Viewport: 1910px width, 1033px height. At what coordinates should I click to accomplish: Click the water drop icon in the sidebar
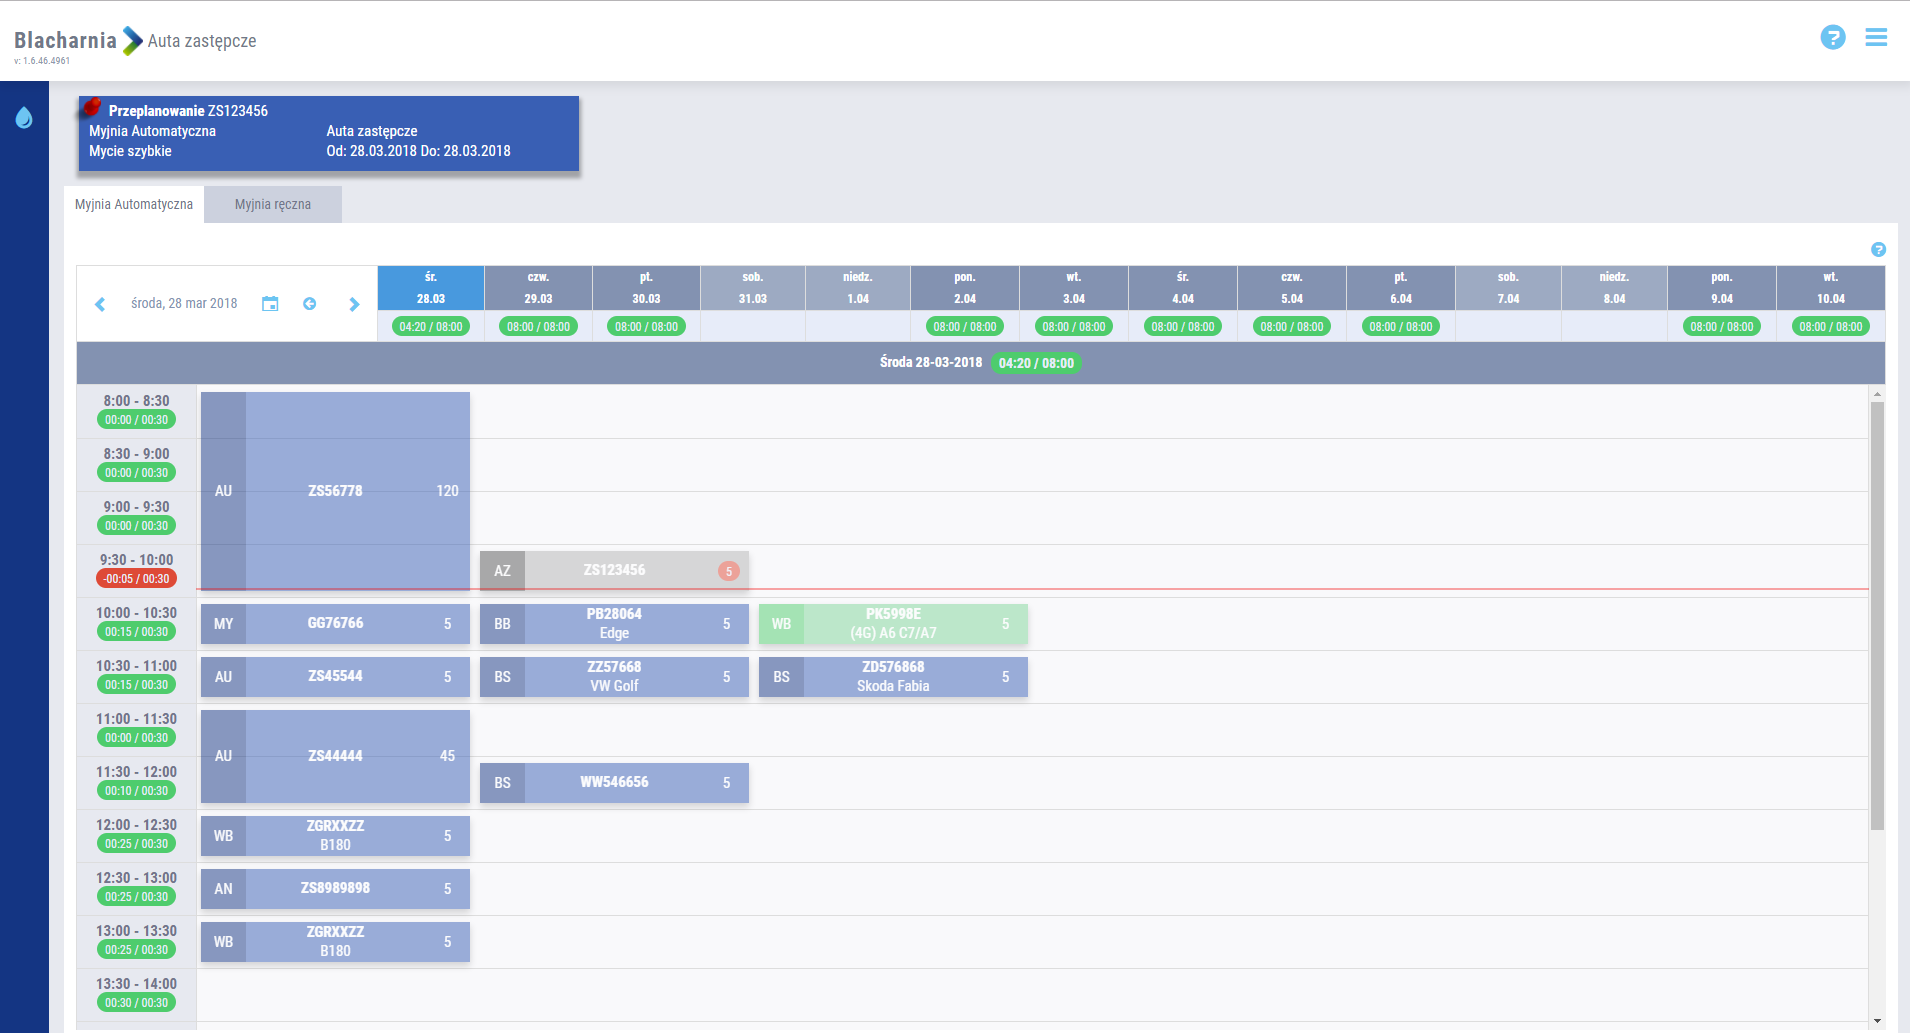pos(24,118)
